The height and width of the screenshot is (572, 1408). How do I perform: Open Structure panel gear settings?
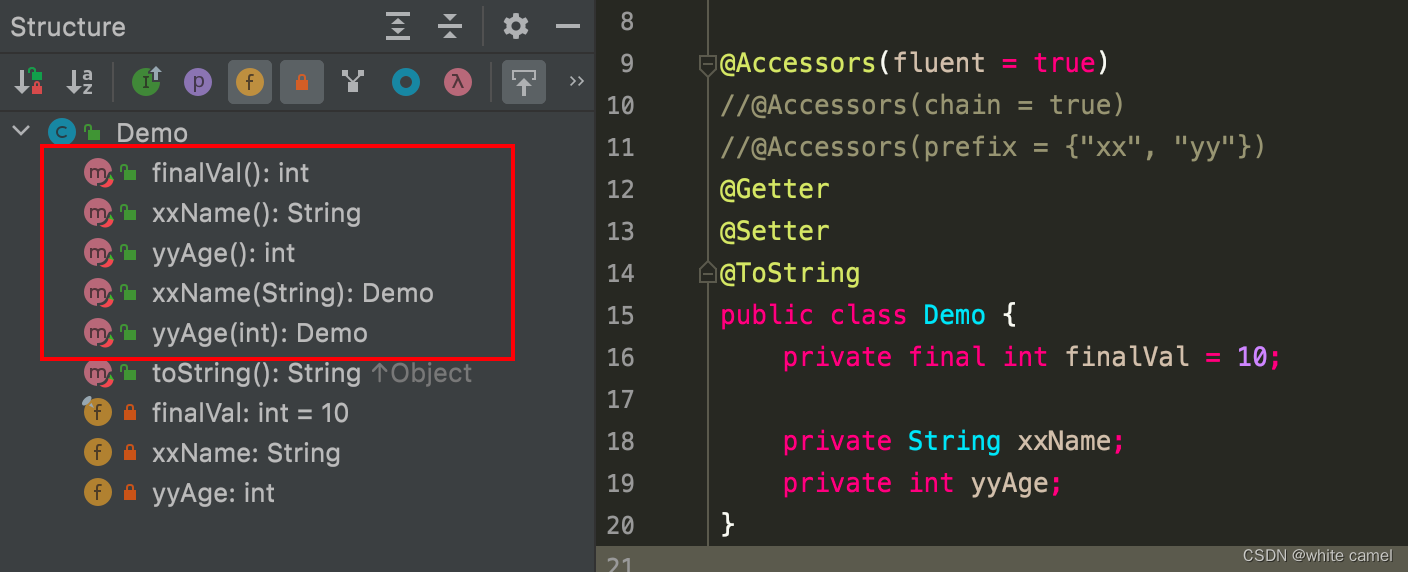coord(516,26)
